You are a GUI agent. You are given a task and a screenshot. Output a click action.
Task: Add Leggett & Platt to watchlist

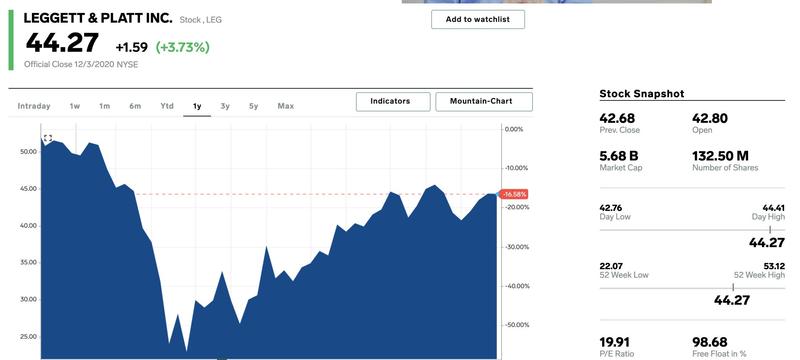click(x=478, y=19)
